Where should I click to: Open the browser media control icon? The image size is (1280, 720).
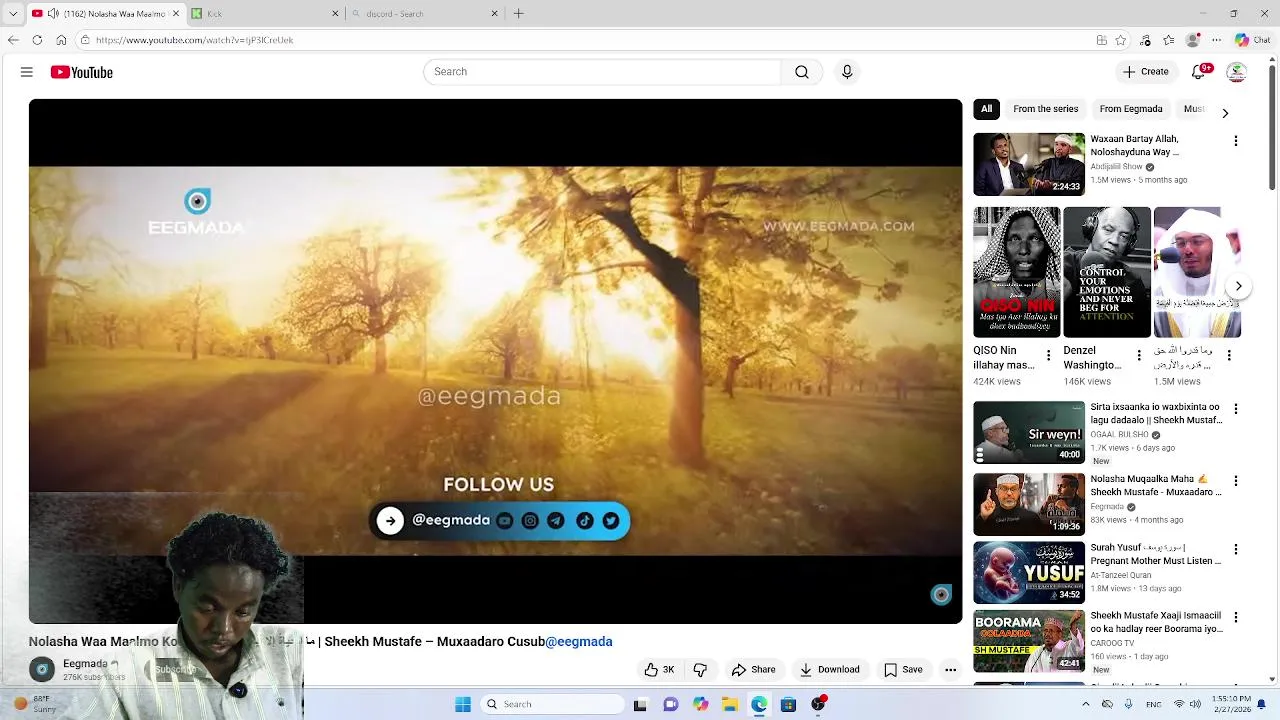(x=1145, y=40)
